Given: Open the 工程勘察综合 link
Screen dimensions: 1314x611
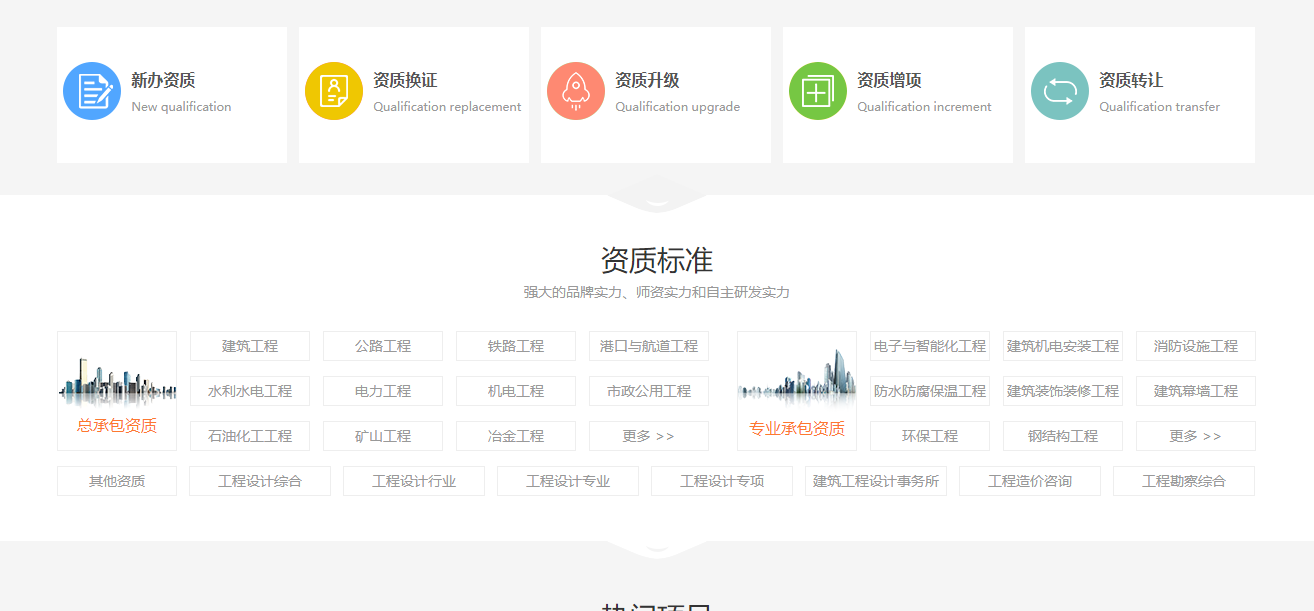Looking at the screenshot, I should pos(1183,481).
